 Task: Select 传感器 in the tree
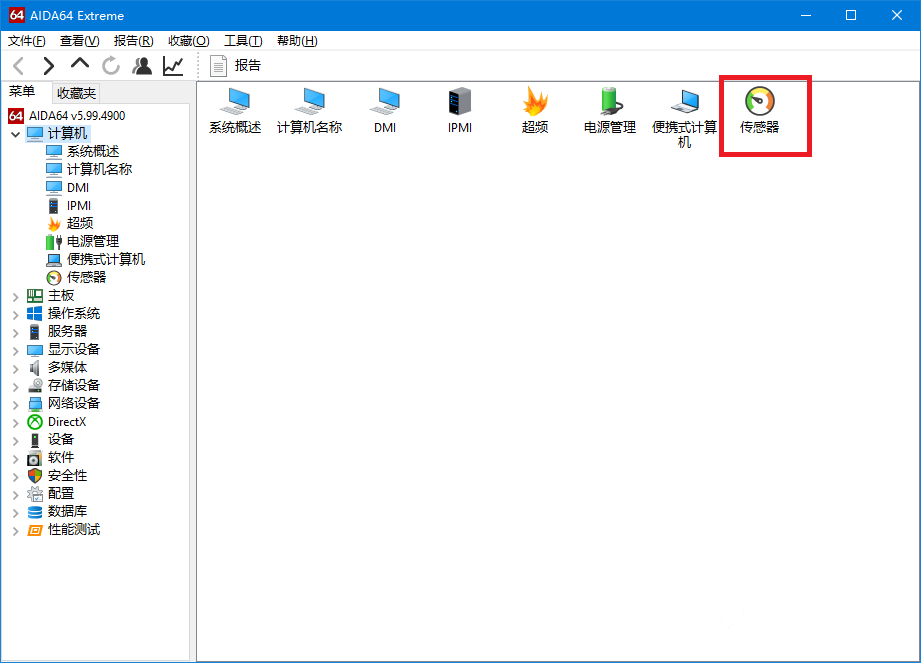86,277
